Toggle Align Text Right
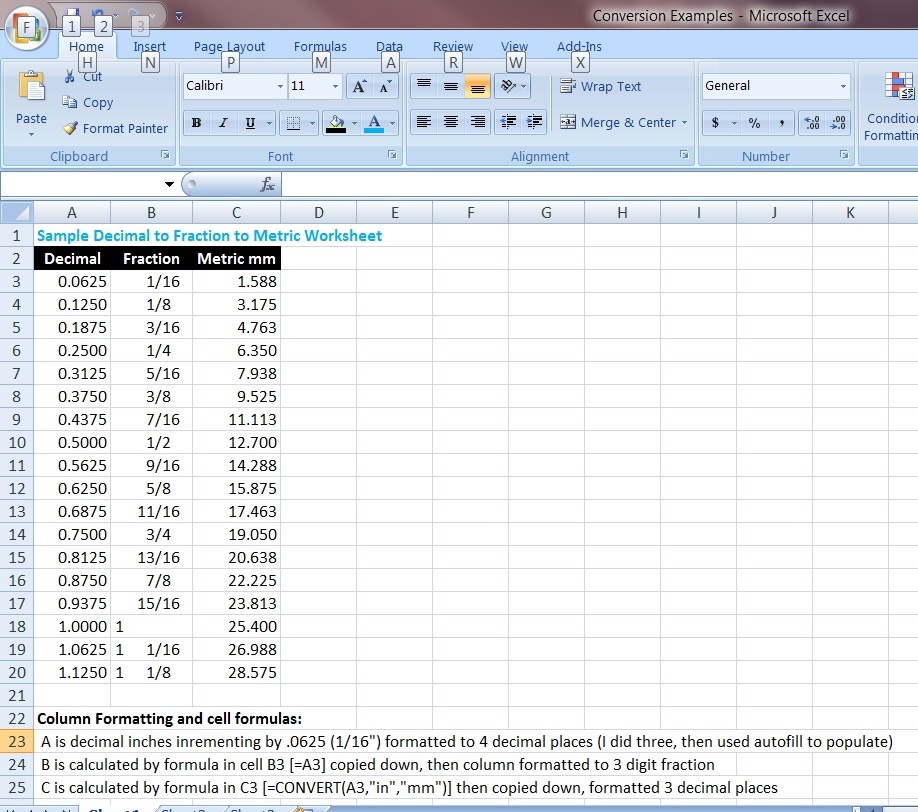Viewport: 918px width, 812px height. pyautogui.click(x=477, y=122)
